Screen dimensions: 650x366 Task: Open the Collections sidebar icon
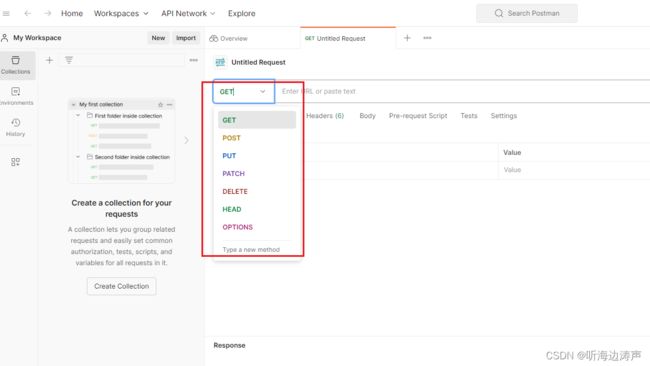click(16, 65)
